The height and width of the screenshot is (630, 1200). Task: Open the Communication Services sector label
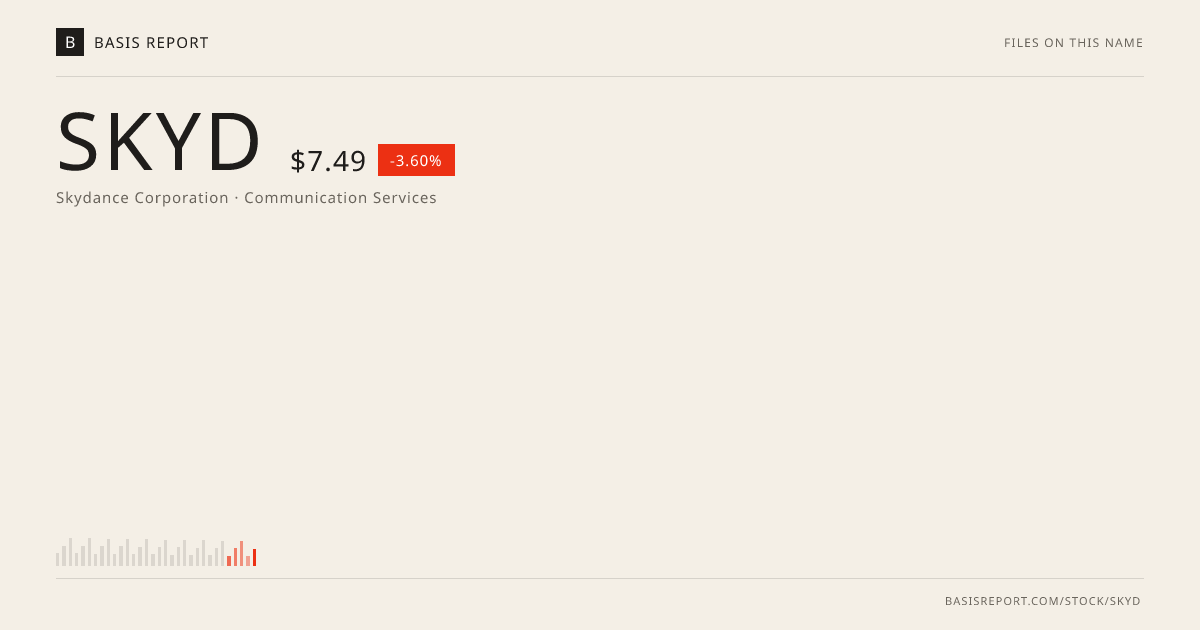click(340, 198)
